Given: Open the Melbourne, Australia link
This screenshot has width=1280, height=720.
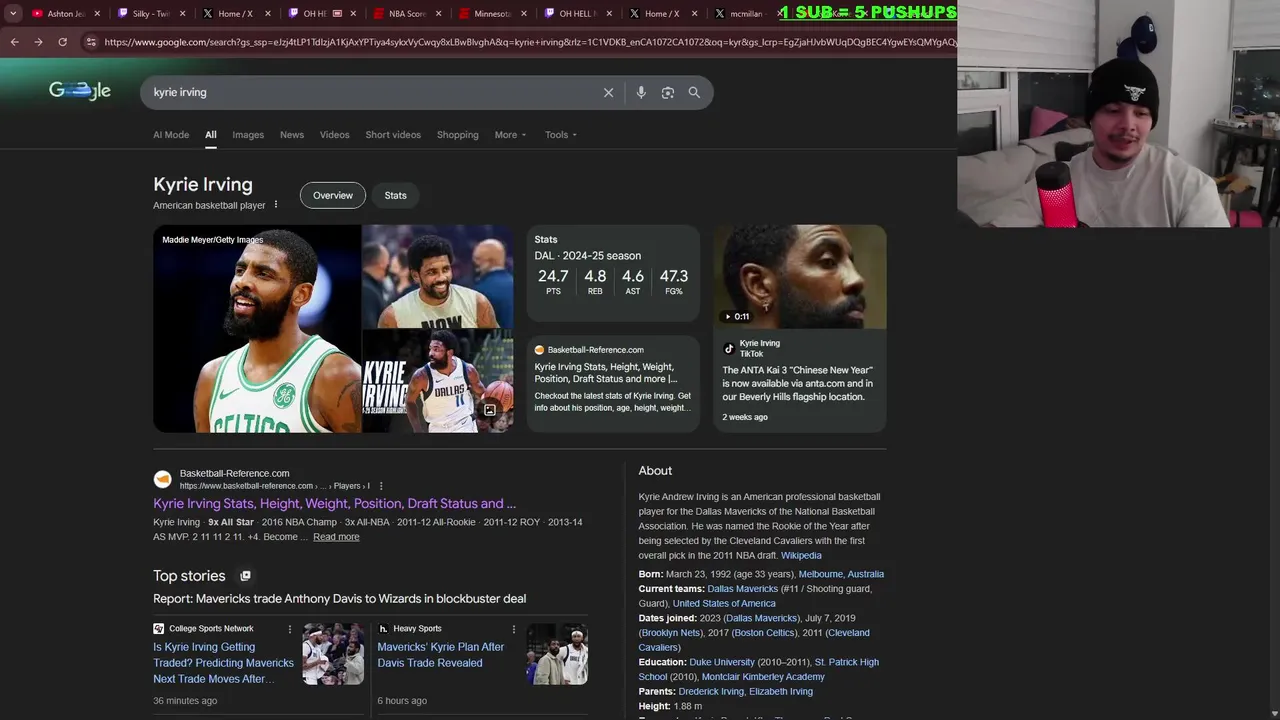Looking at the screenshot, I should tap(841, 574).
